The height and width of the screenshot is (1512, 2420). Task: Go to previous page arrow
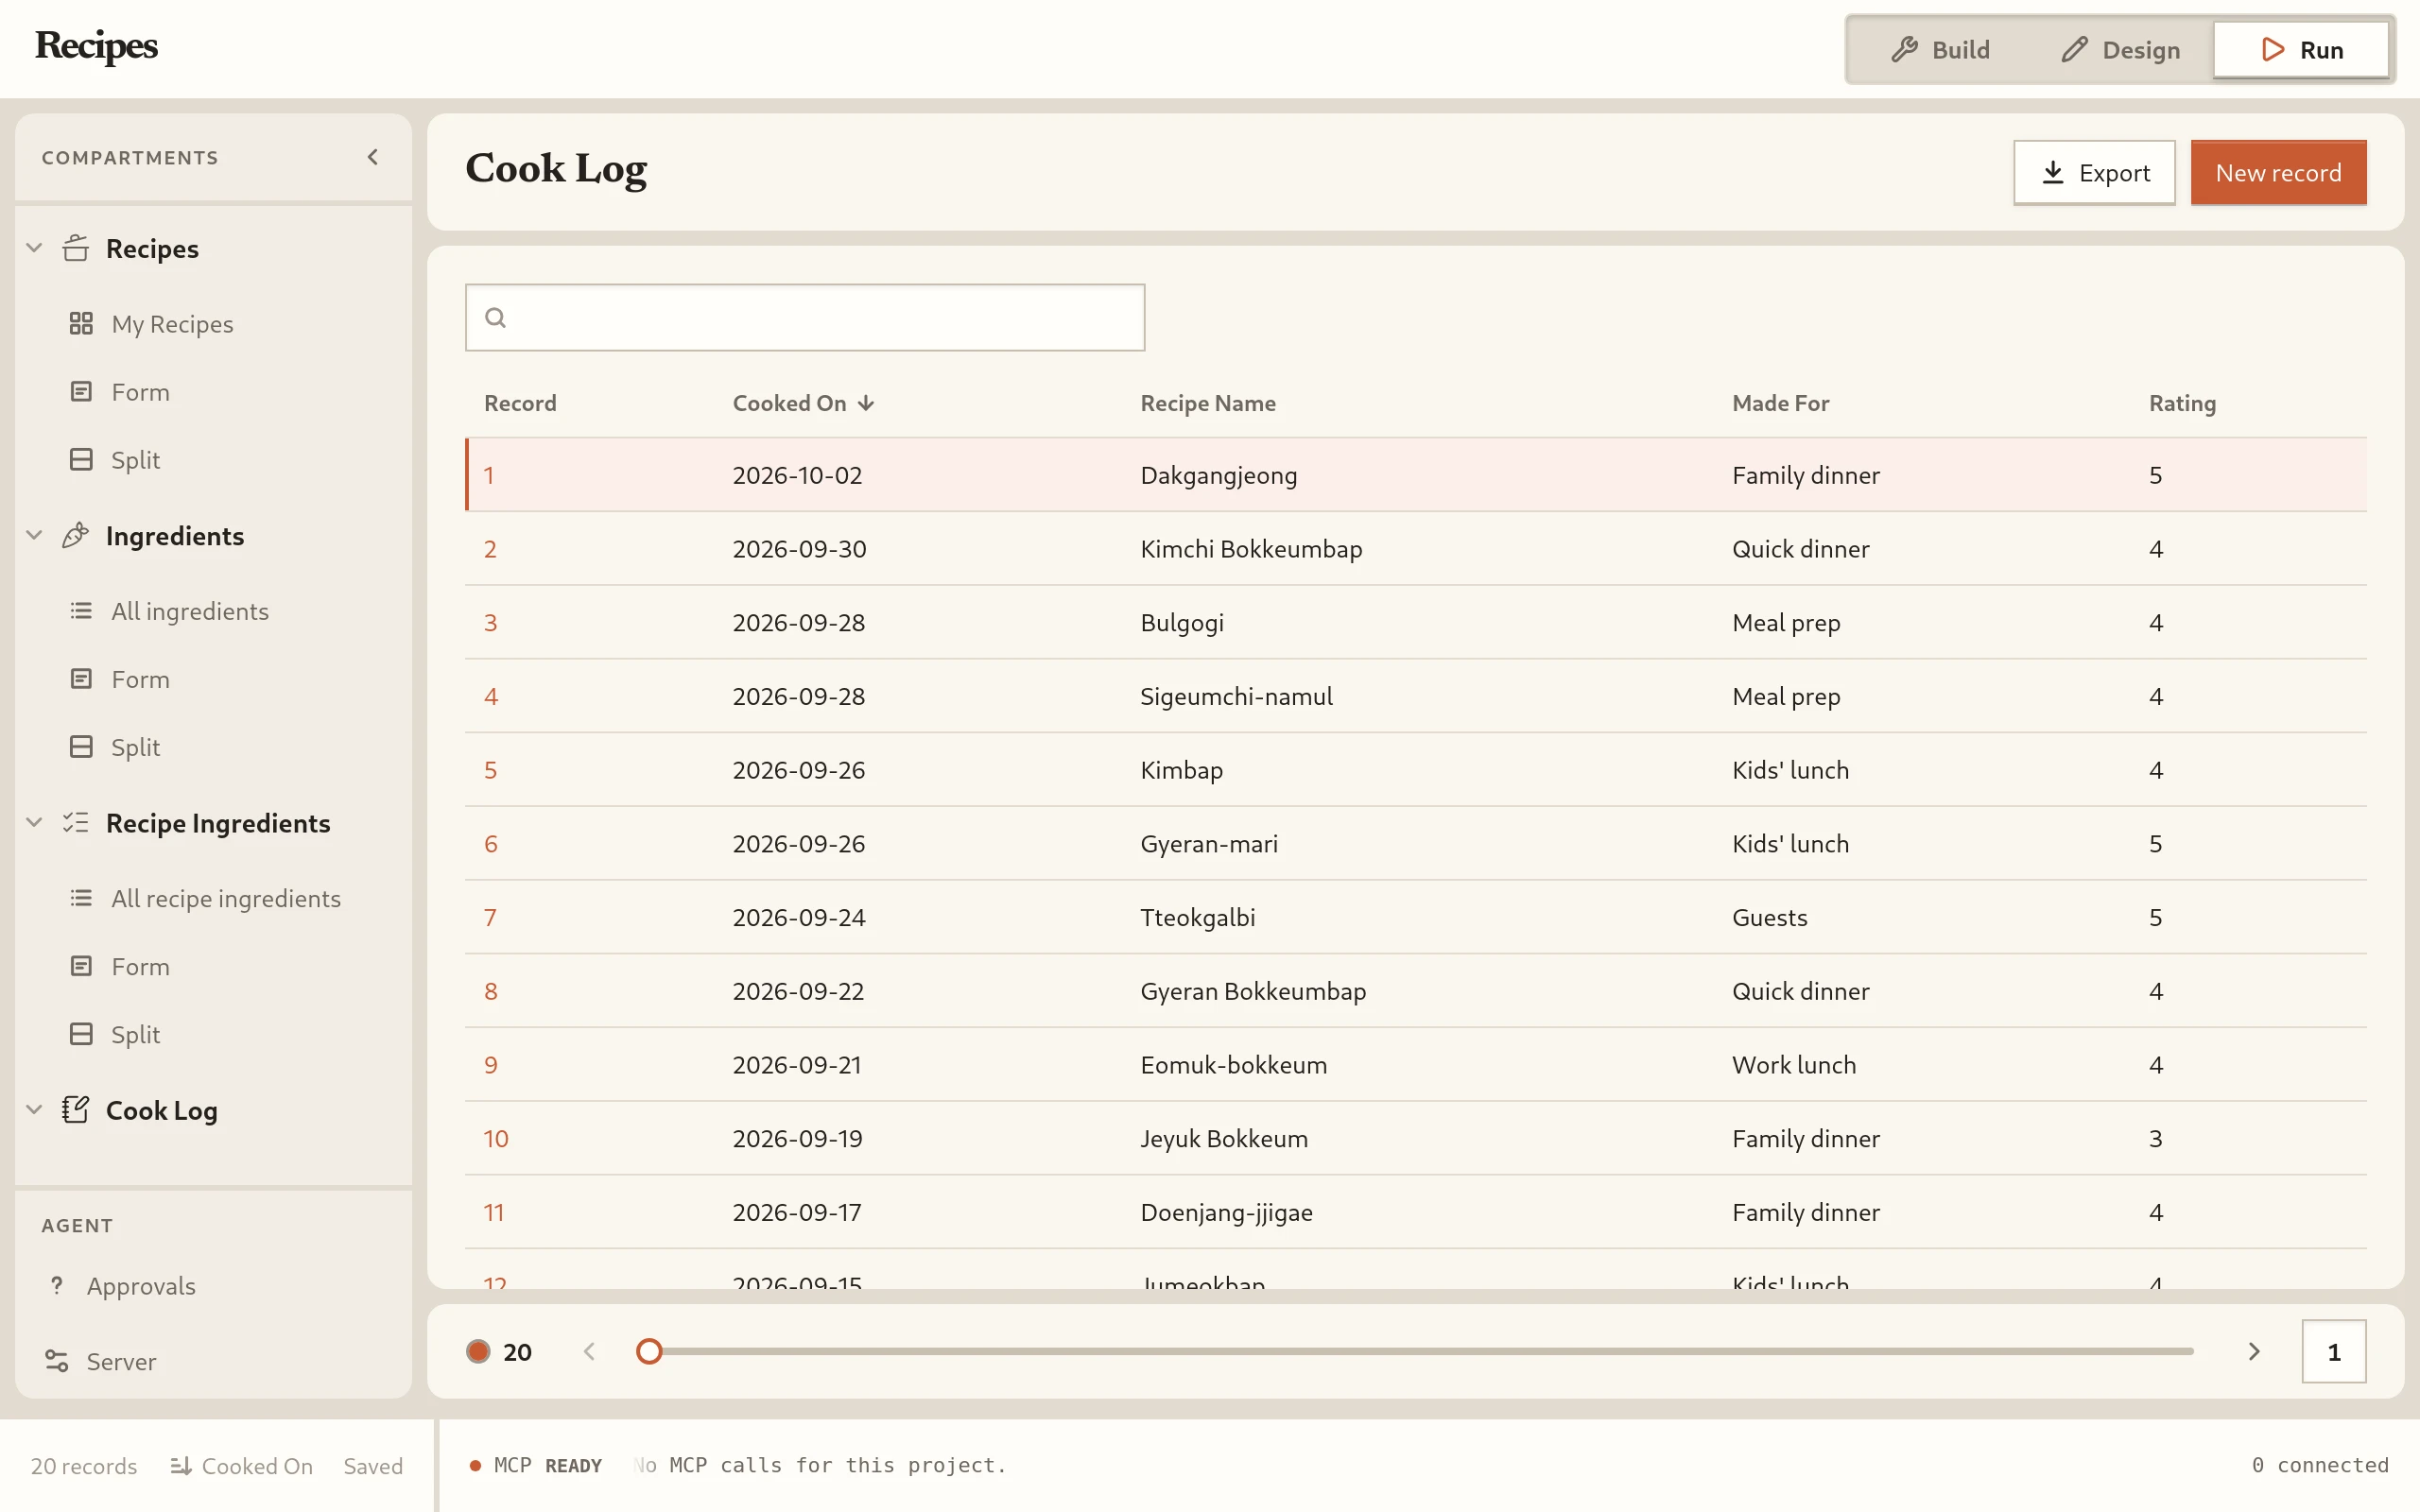coord(589,1351)
